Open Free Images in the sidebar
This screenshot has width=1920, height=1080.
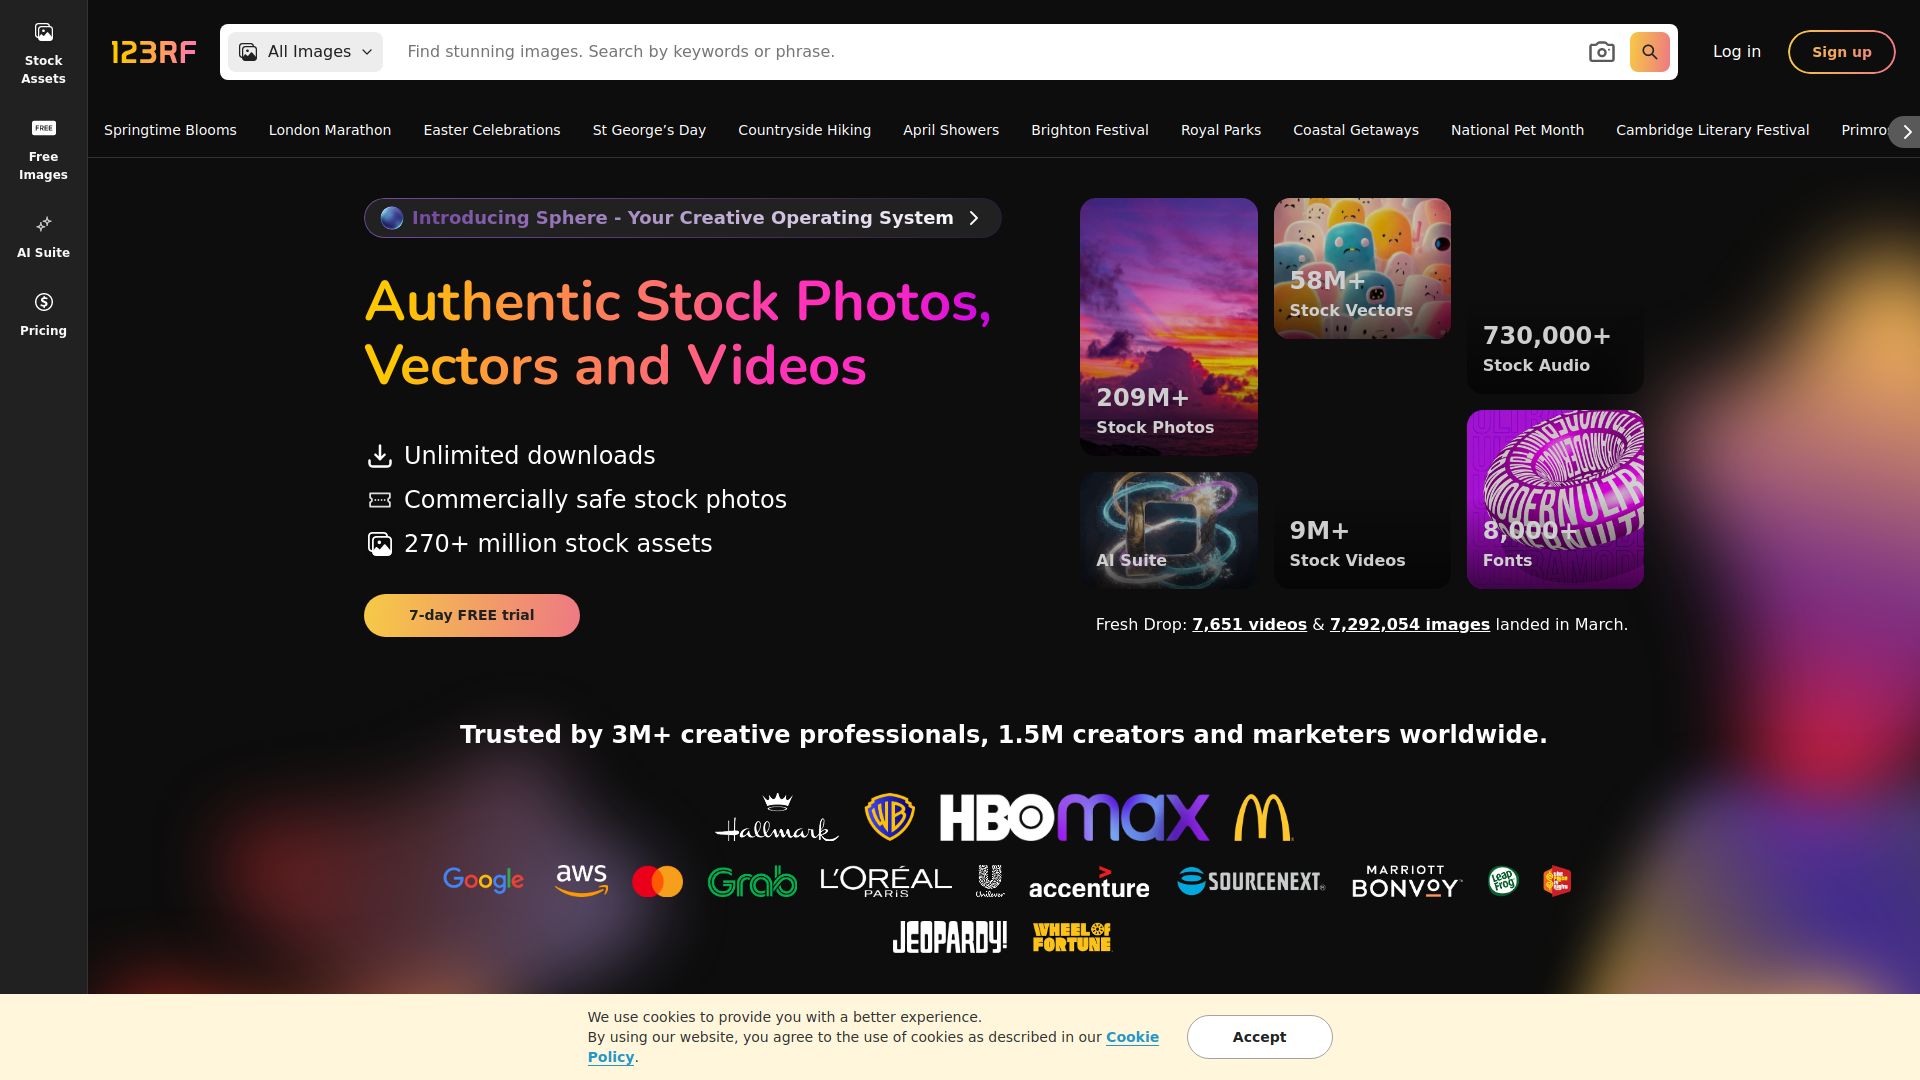pos(43,149)
